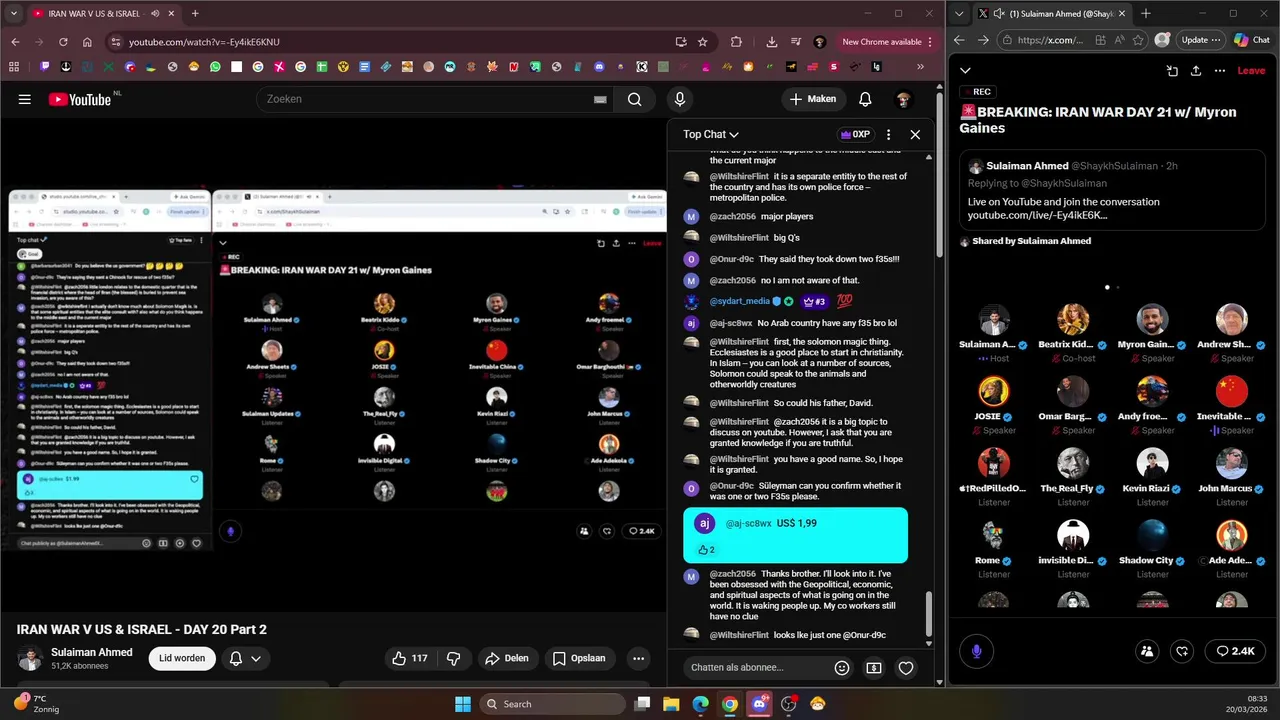Expand the Top Chat mode dropdown

[711, 134]
